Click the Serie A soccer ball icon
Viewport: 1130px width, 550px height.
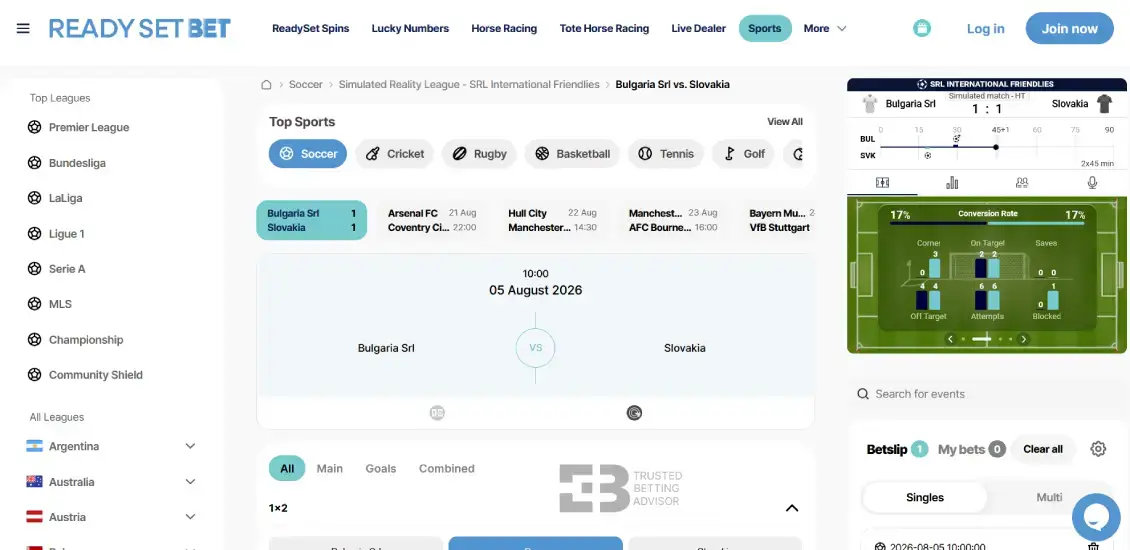(x=34, y=269)
